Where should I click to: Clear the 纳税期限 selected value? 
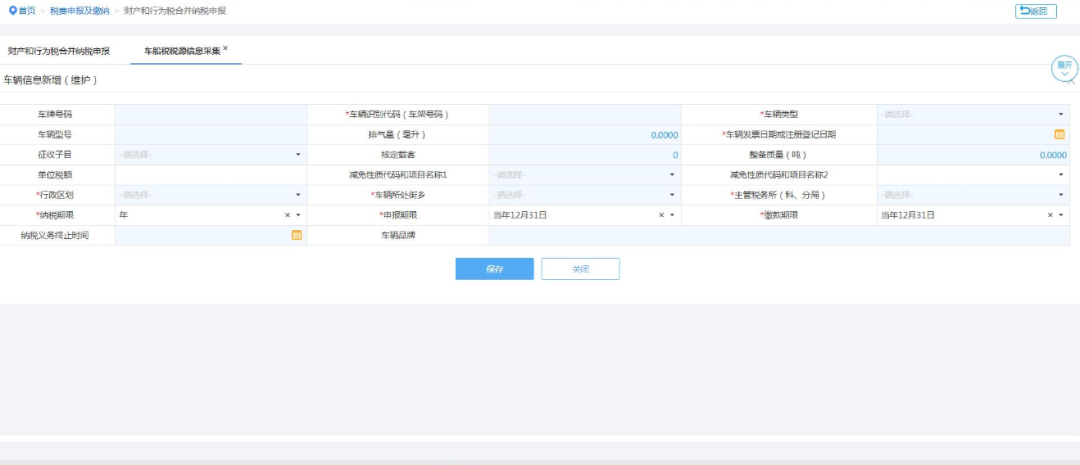pos(287,215)
